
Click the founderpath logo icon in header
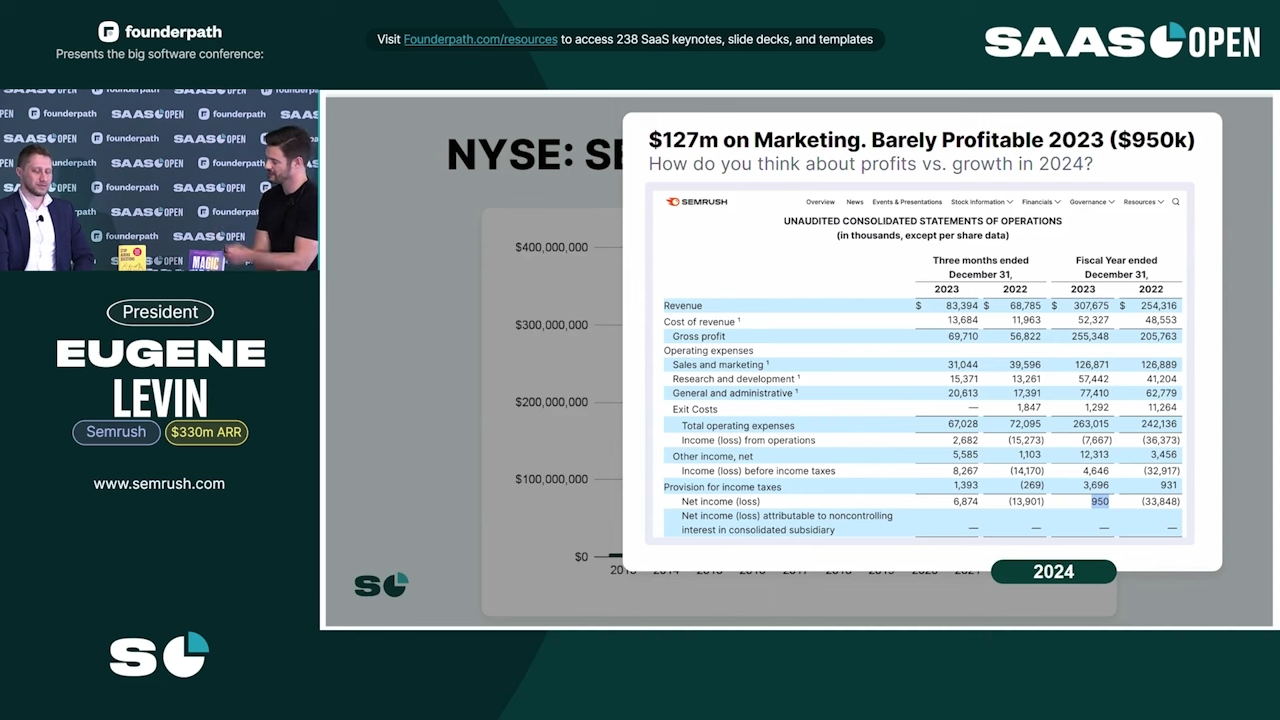[108, 32]
